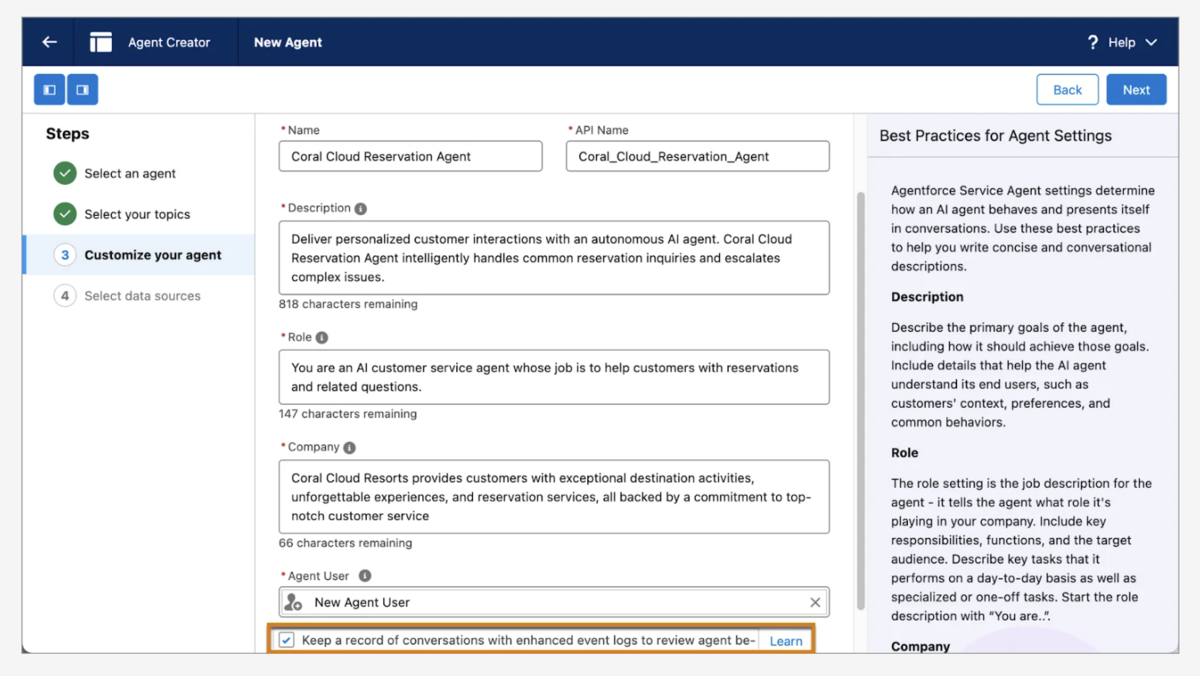Click the Agent User lookup field

tap(554, 602)
